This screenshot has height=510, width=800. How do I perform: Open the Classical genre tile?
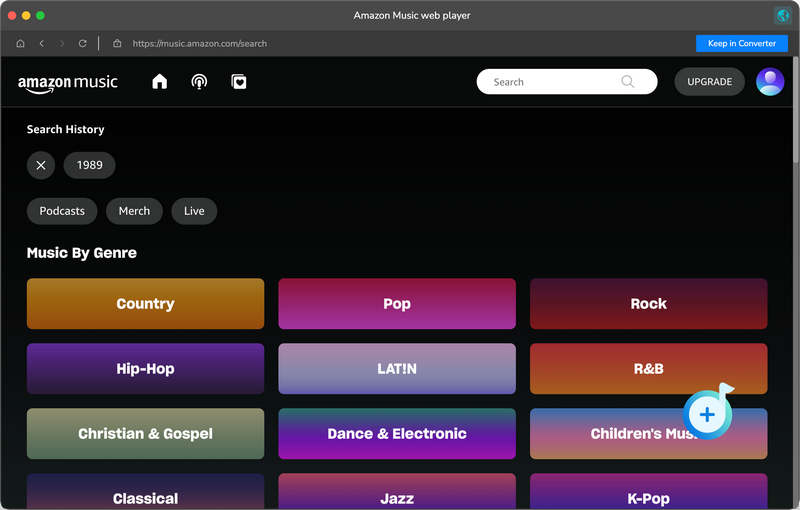coord(145,492)
